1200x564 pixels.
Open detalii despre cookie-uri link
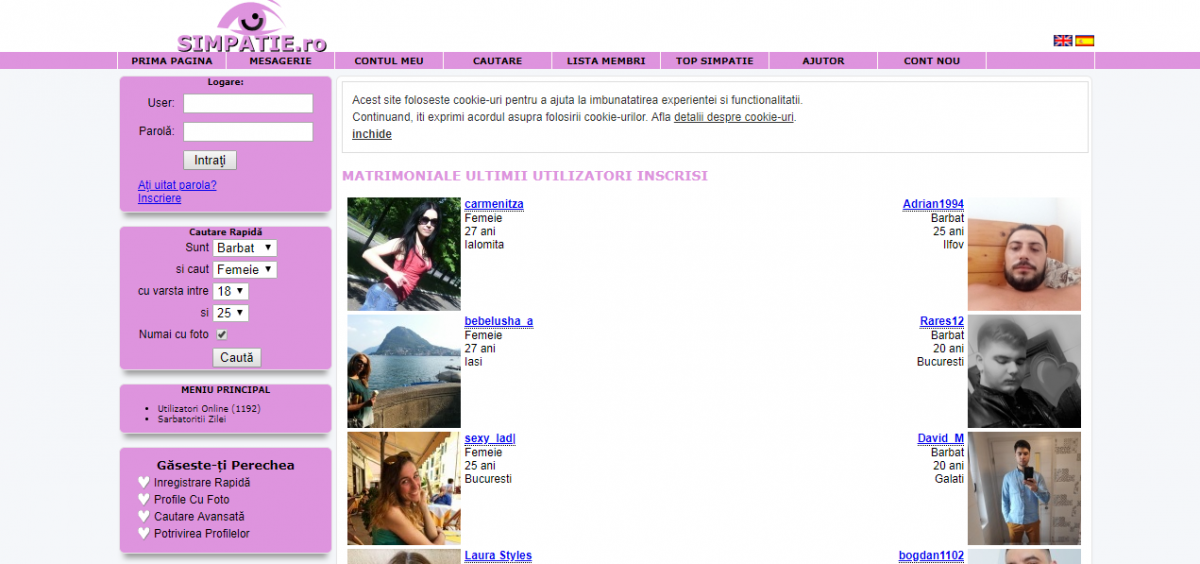tap(734, 117)
